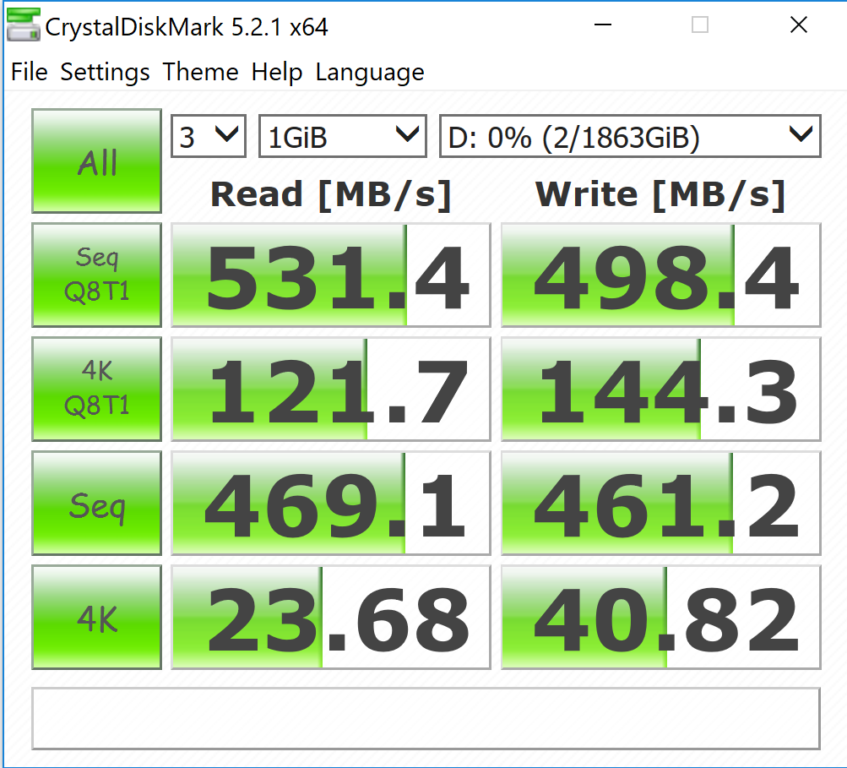The height and width of the screenshot is (768, 847).
Task: Close the CrystalDiskMark window
Action: [x=798, y=25]
